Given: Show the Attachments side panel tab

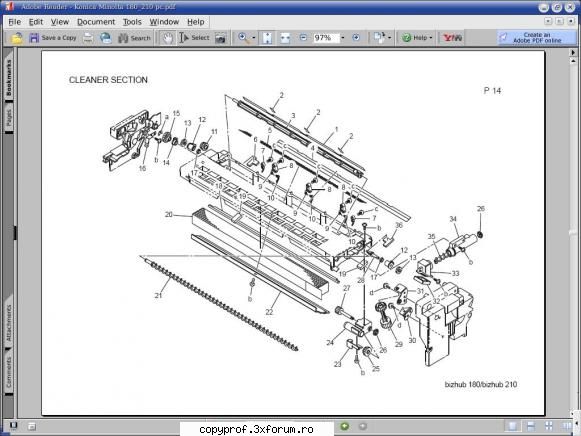Looking at the screenshot, I should (x=9, y=322).
